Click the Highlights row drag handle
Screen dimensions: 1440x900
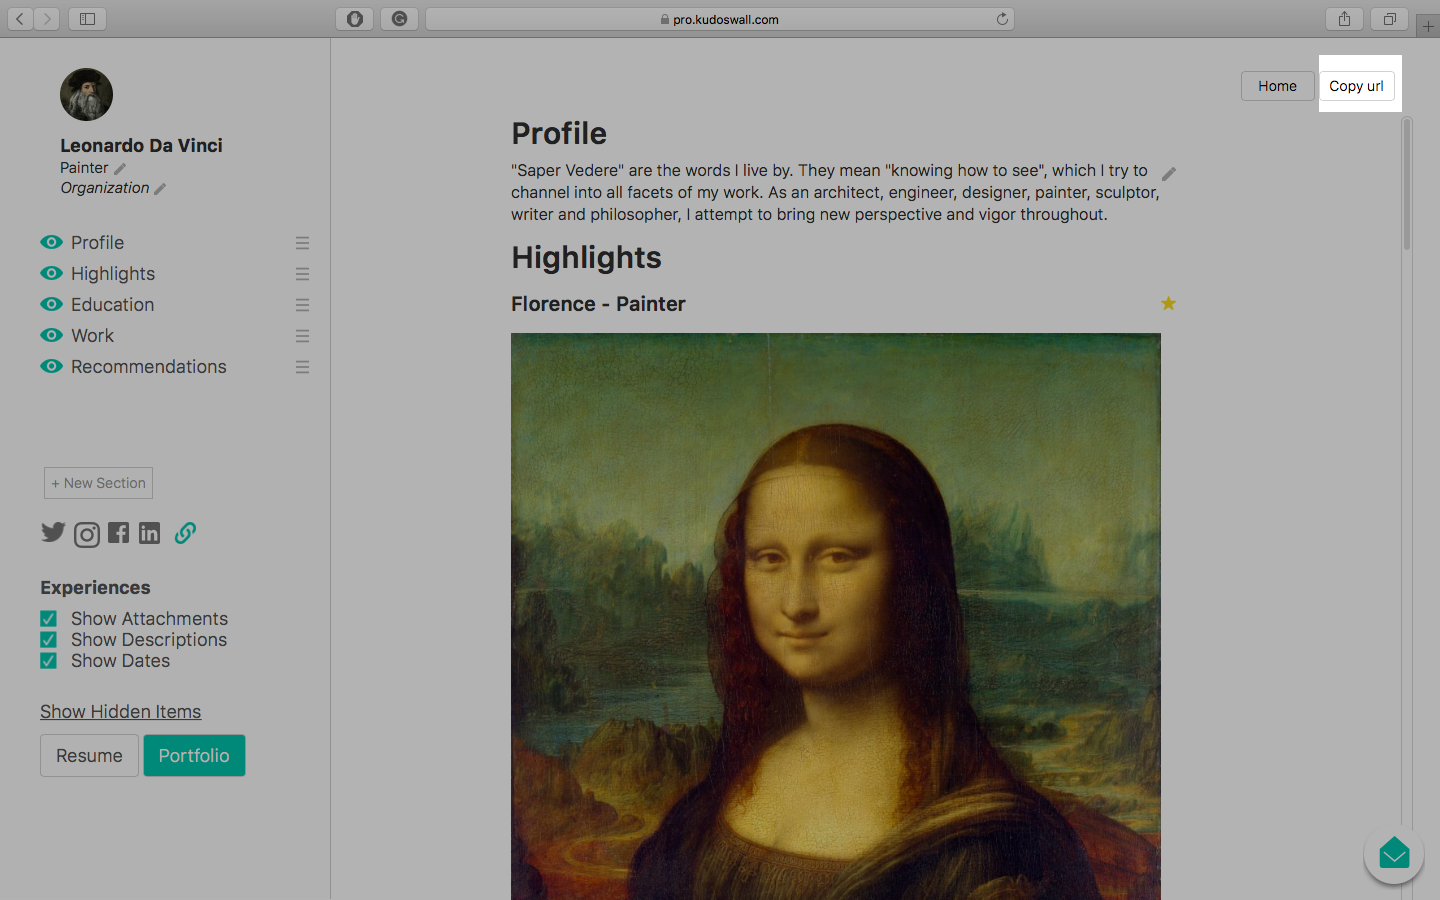tap(302, 274)
